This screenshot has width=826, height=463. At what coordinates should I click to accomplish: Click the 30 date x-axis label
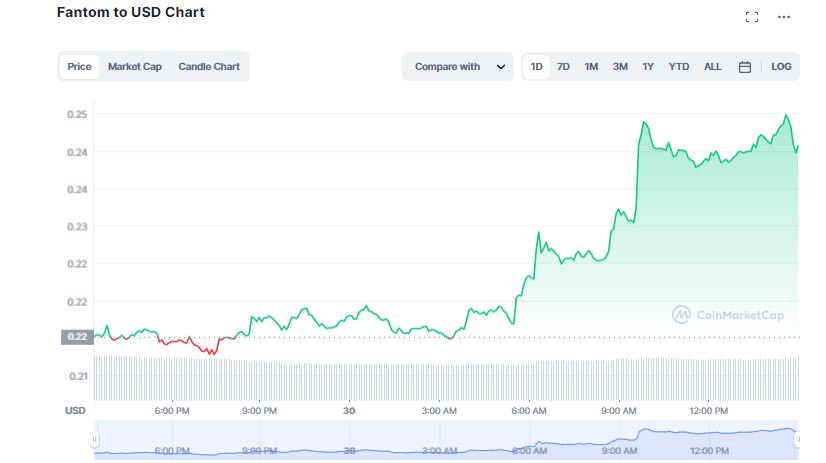[x=349, y=411]
